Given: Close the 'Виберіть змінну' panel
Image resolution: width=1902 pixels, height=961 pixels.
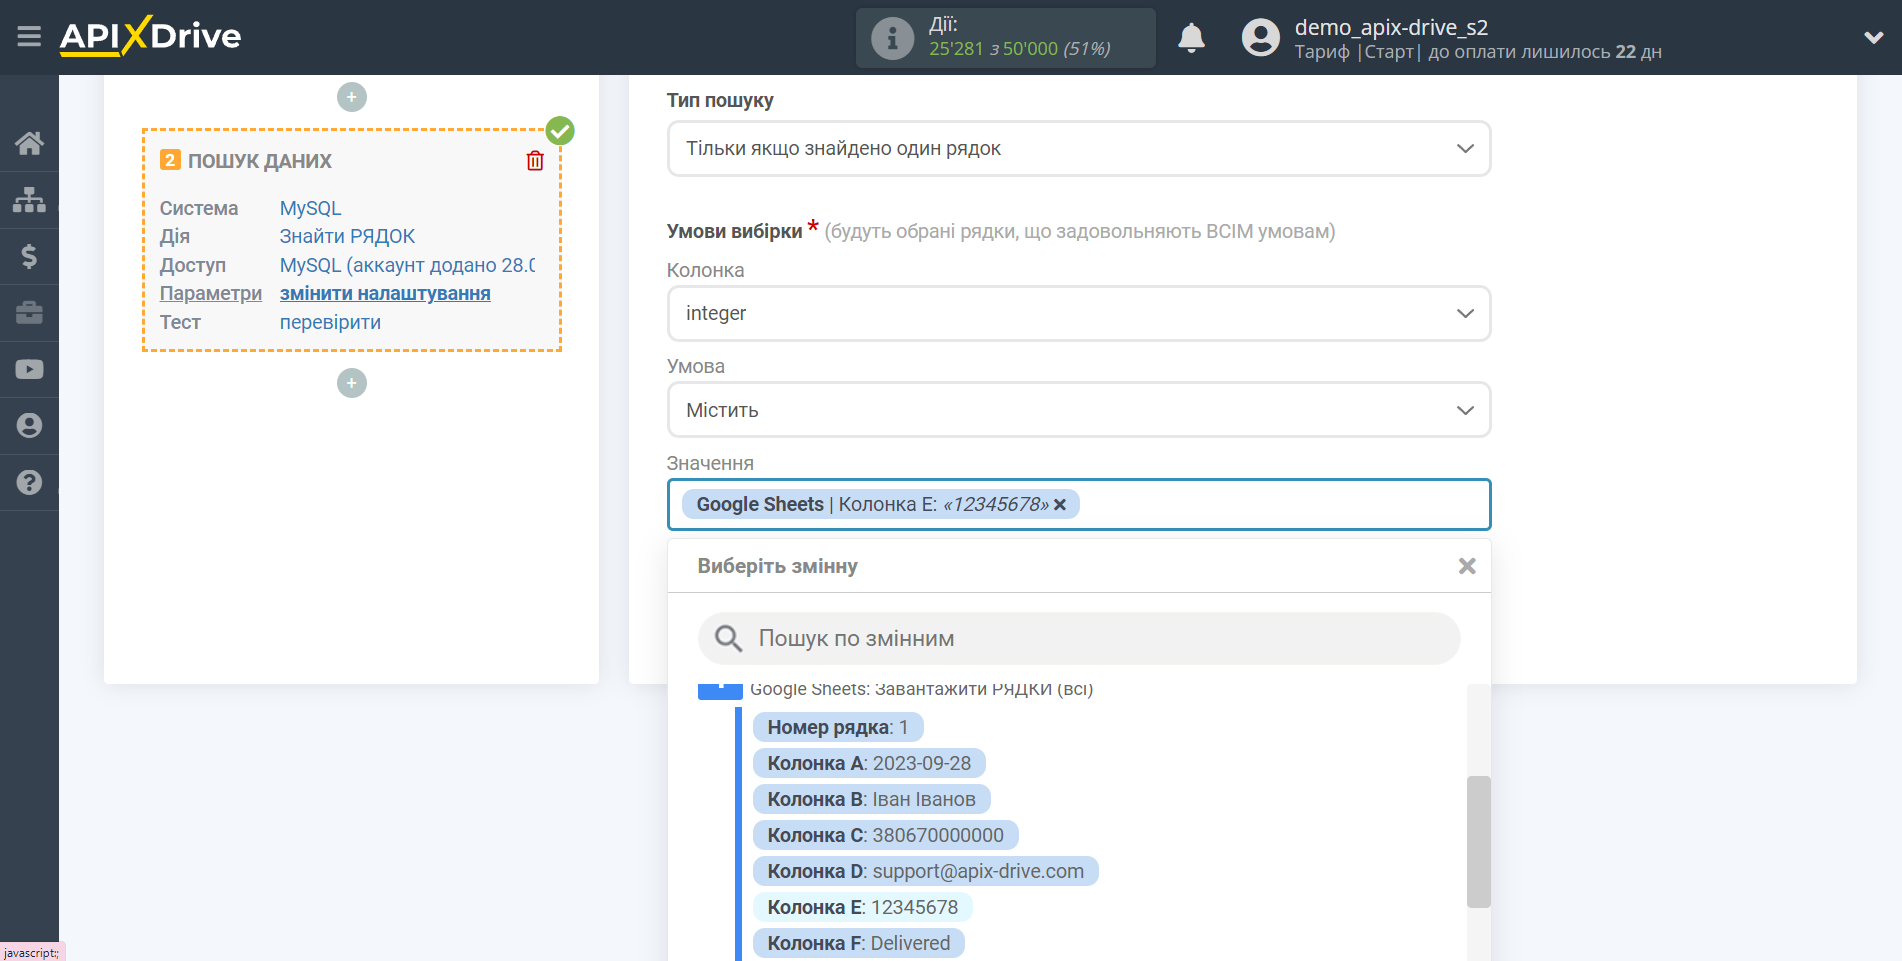Looking at the screenshot, I should pos(1467,566).
